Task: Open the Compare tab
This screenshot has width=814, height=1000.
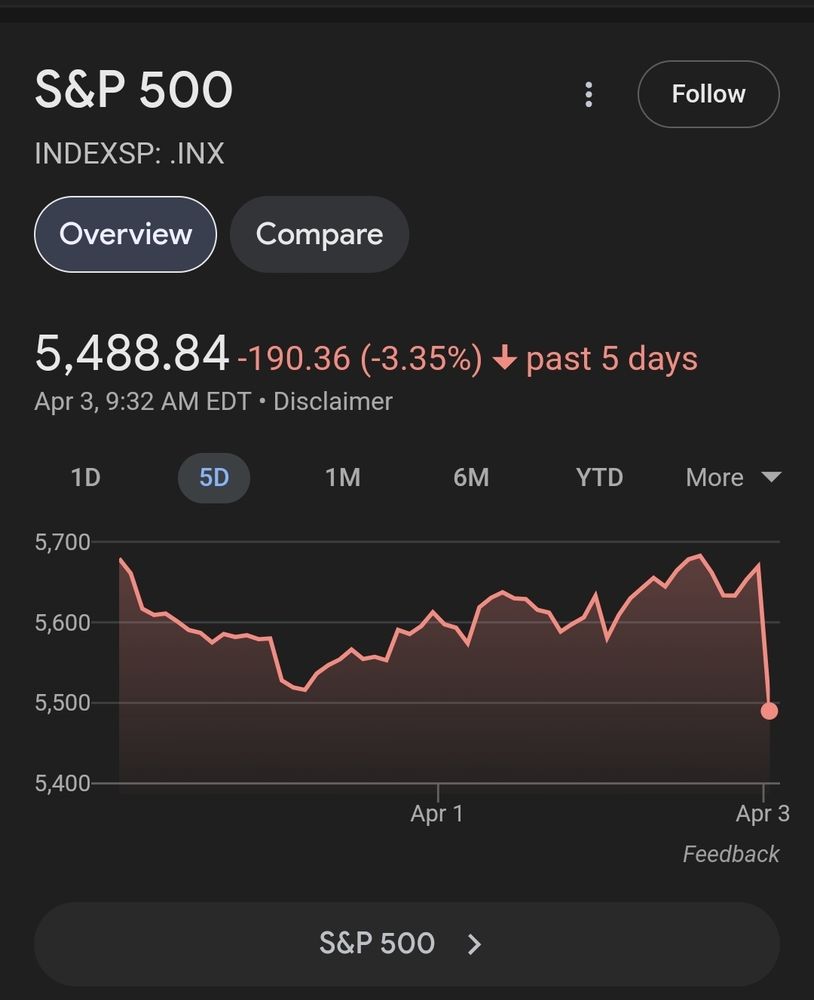Action: click(x=319, y=234)
